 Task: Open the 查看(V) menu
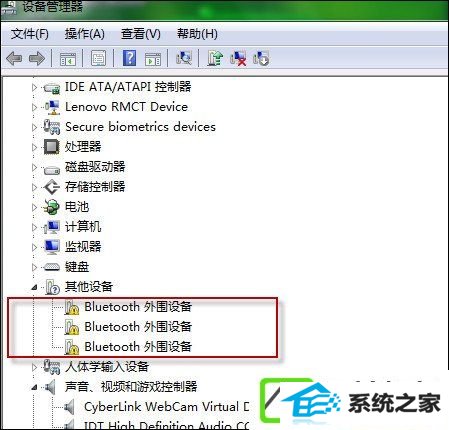click(x=141, y=34)
